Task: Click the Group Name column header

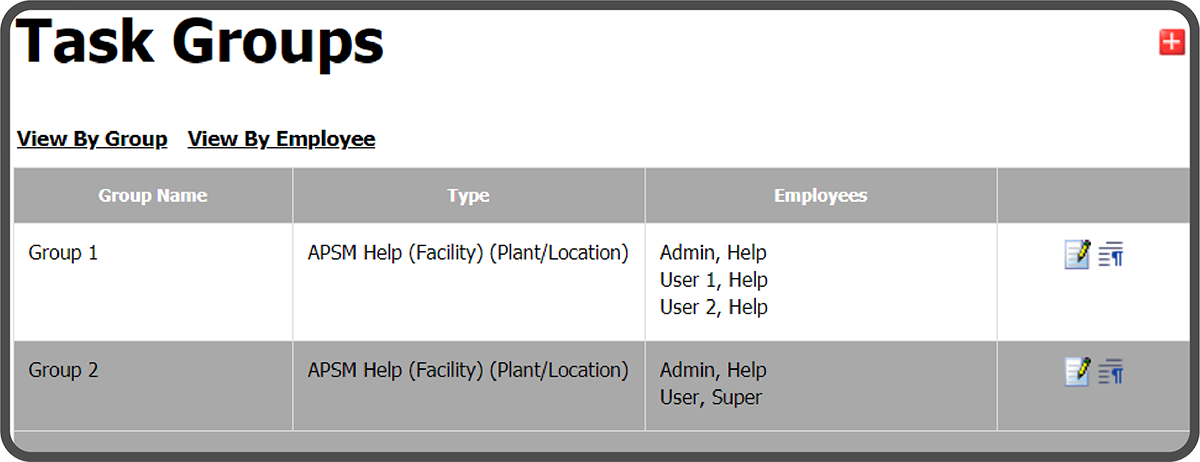Action: click(x=153, y=195)
